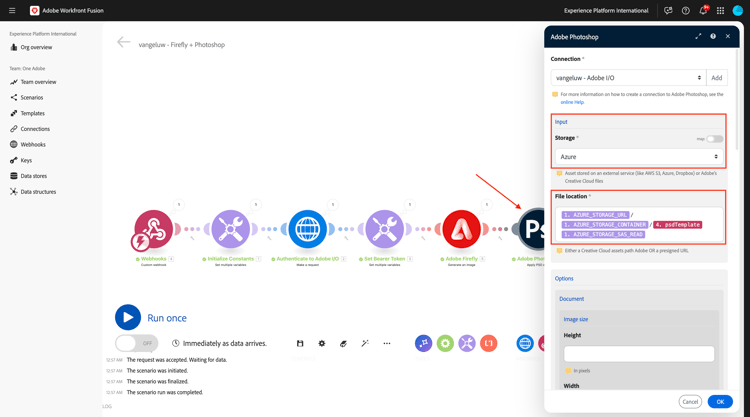Save the scenario with disk icon
This screenshot has height=417, width=750.
(300, 343)
